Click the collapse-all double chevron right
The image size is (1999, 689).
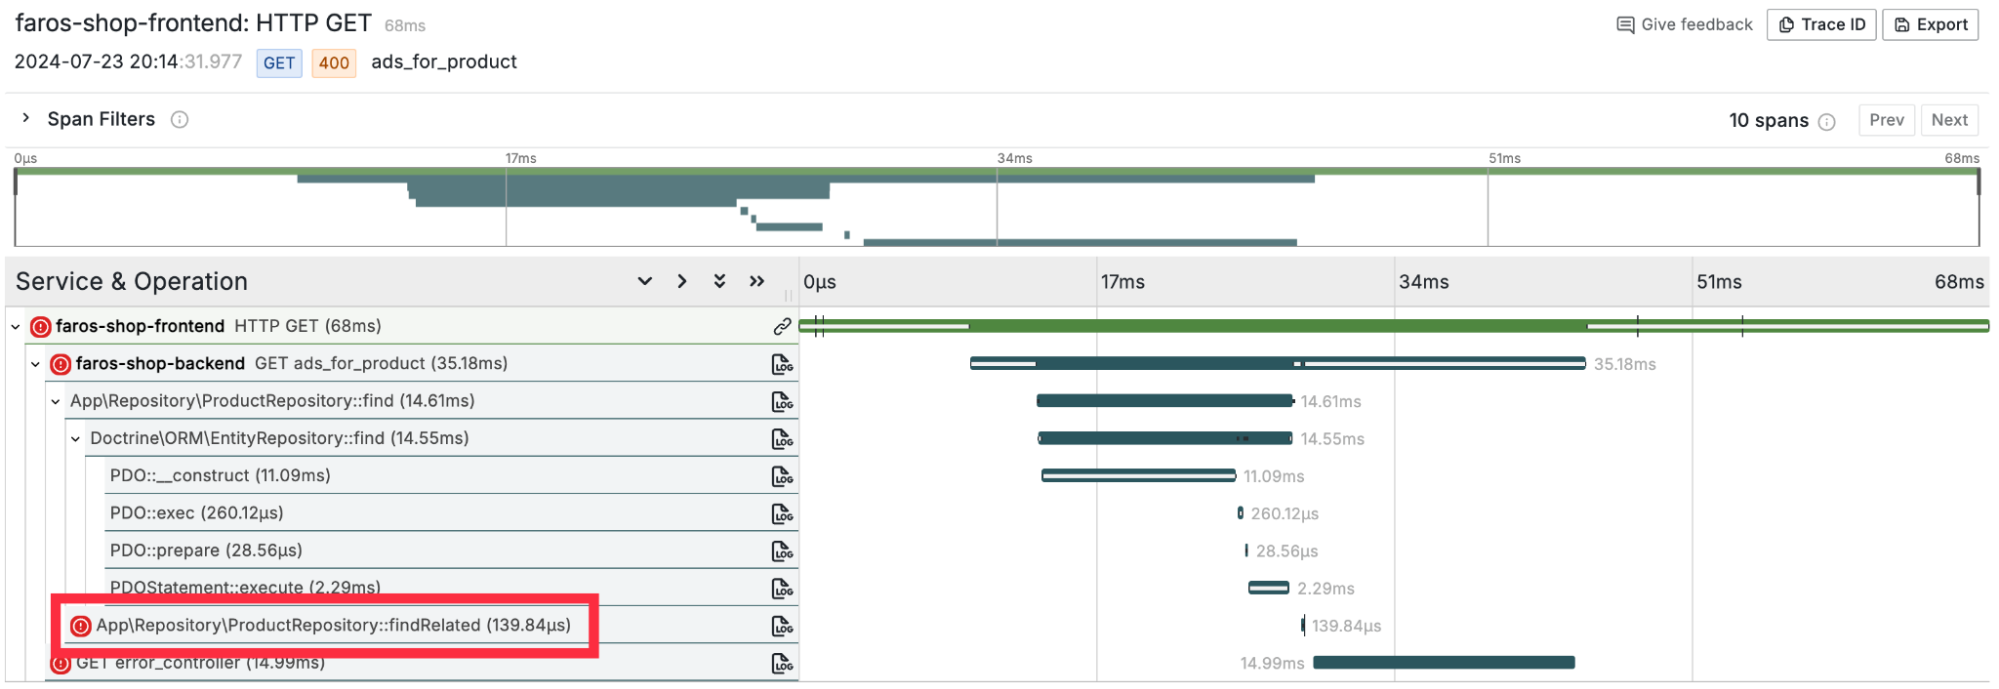point(757,281)
